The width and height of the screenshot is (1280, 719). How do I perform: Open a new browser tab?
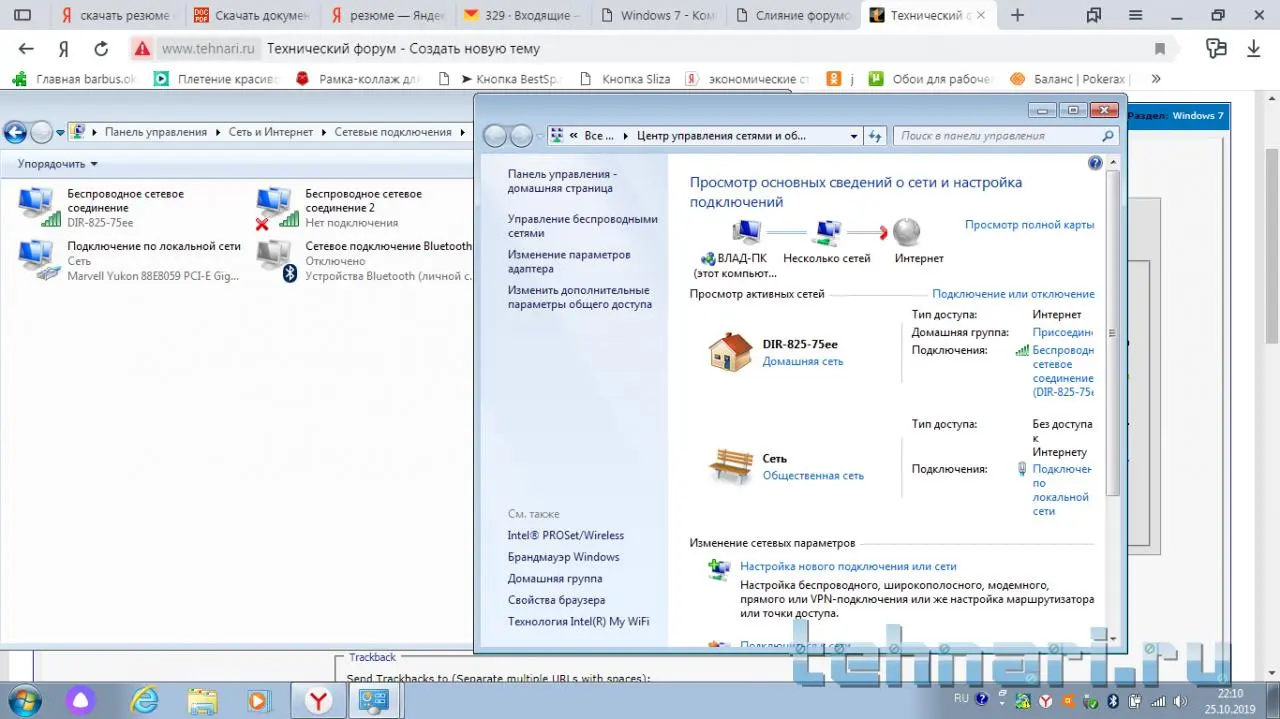[x=1018, y=15]
